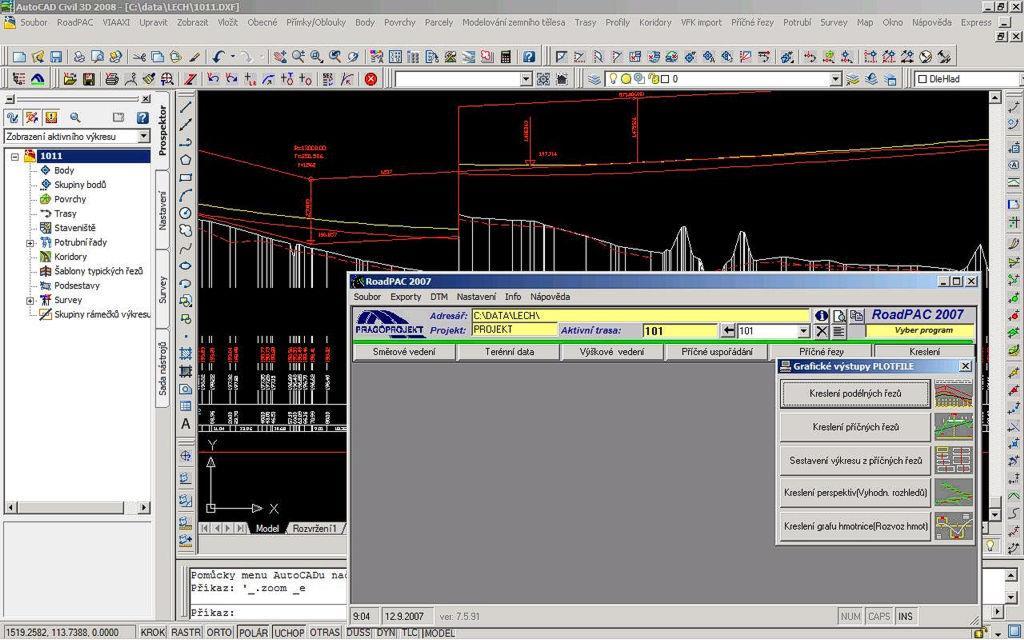Click the Adresář path field C:\DATA\LECH\
The width and height of the screenshot is (1024, 640).
pyautogui.click(x=640, y=315)
